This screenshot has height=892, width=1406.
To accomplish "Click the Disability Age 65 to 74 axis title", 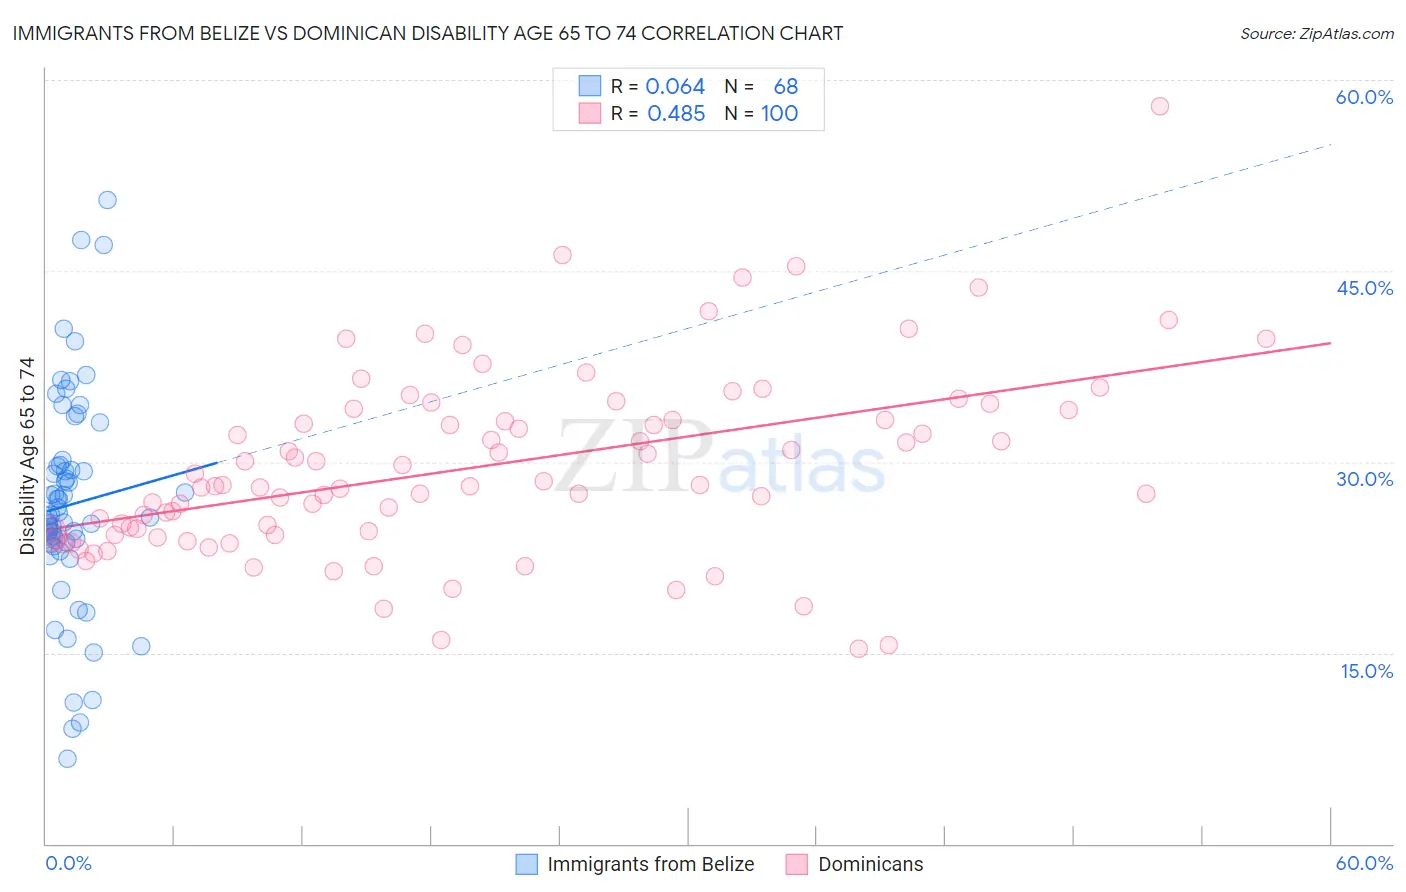I will pyautogui.click(x=27, y=456).
